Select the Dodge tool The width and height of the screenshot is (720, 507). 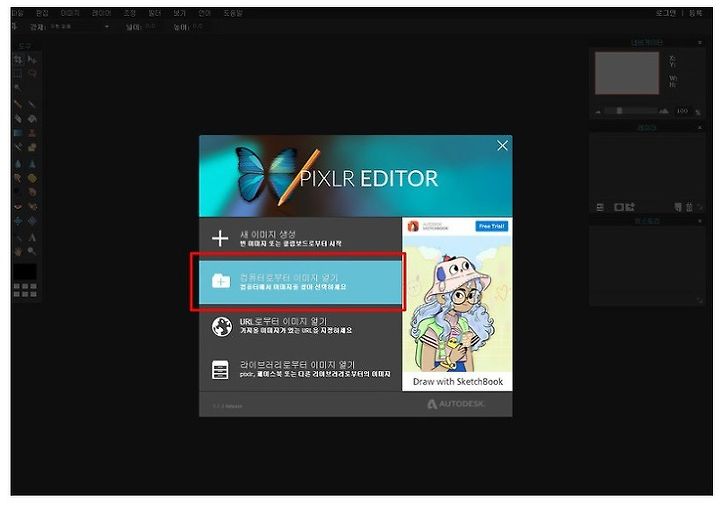pos(18,192)
